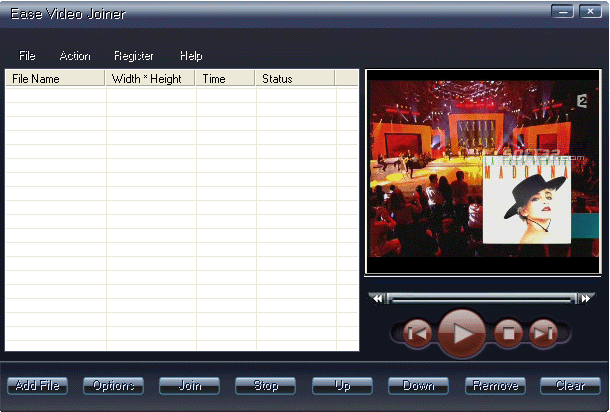Open the File menu
Image resolution: width=610 pixels, height=412 pixels.
pyautogui.click(x=27, y=56)
